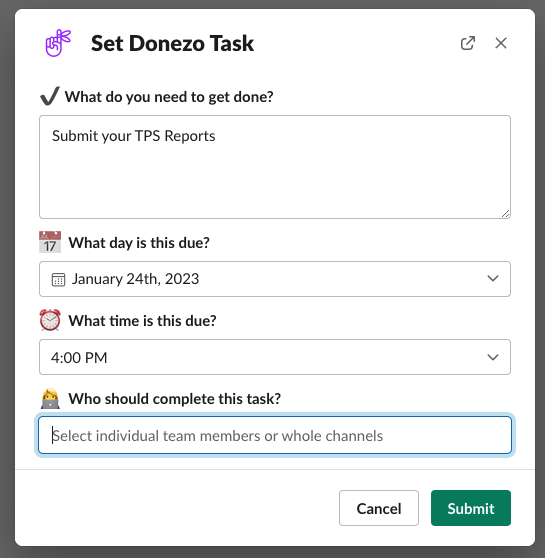
Task: Click the red alarm clock emoji
Action: pos(50,320)
